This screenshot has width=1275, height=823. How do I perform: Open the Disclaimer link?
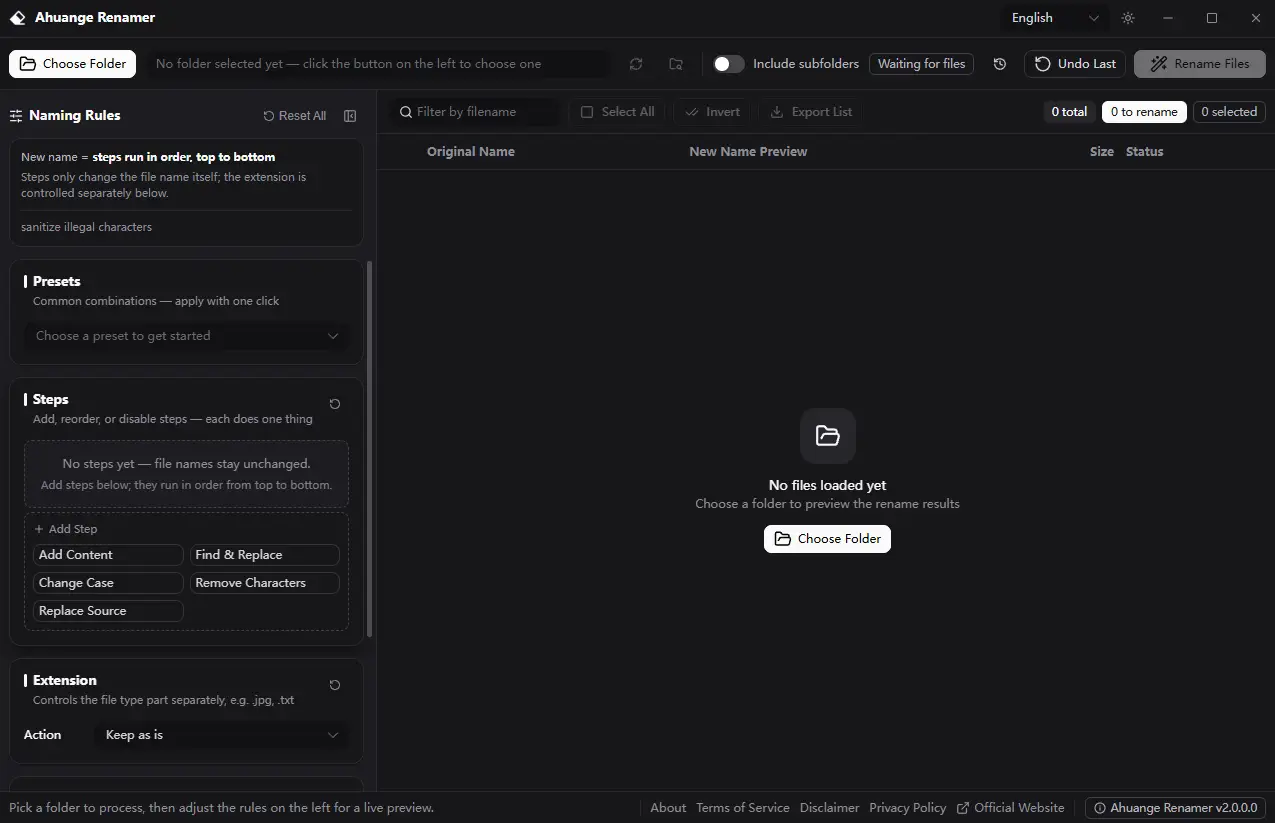829,808
